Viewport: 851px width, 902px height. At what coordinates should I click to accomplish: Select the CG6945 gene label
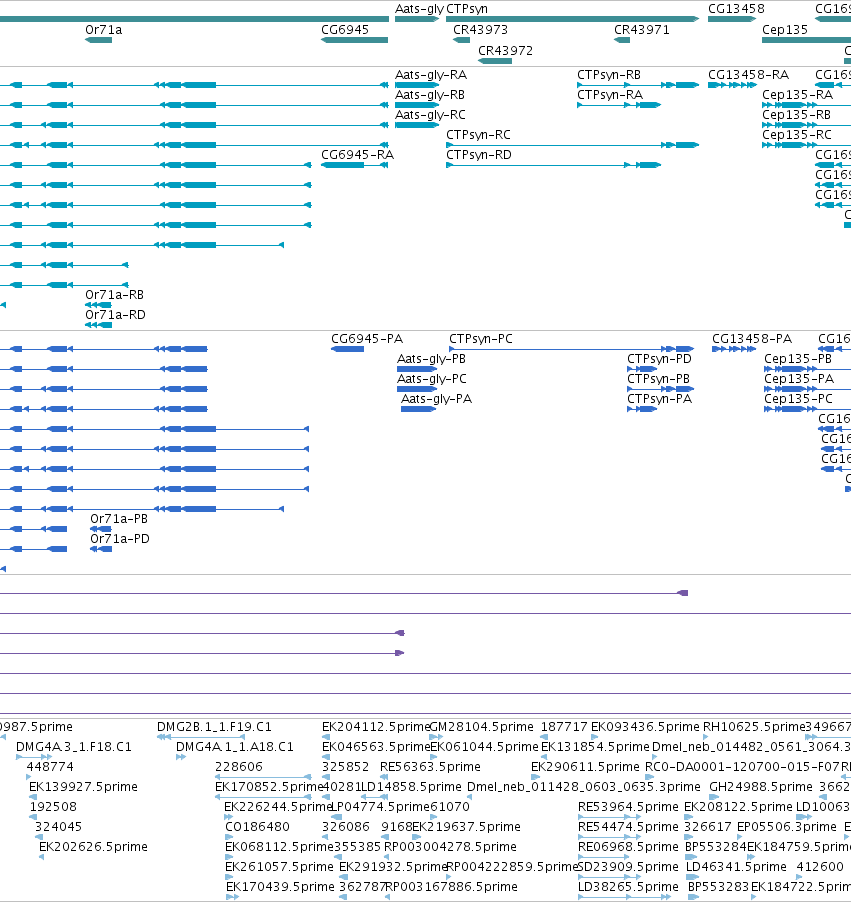tap(345, 30)
